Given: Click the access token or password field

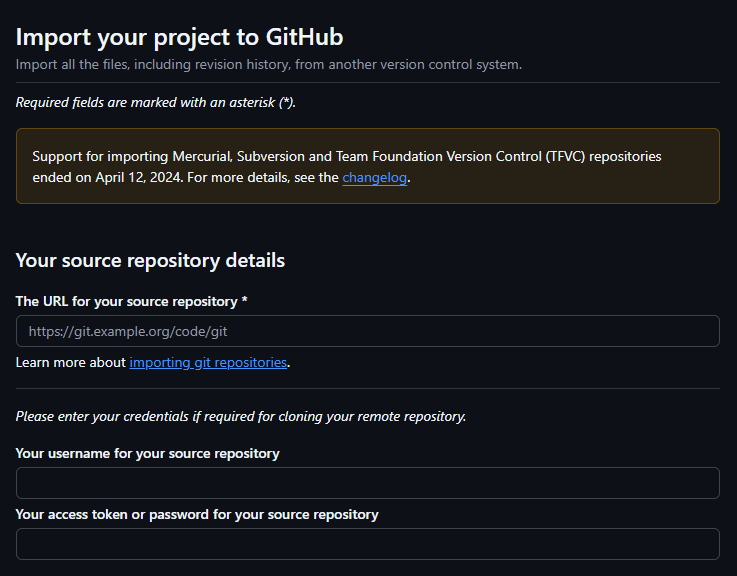Looking at the screenshot, I should [x=368, y=544].
